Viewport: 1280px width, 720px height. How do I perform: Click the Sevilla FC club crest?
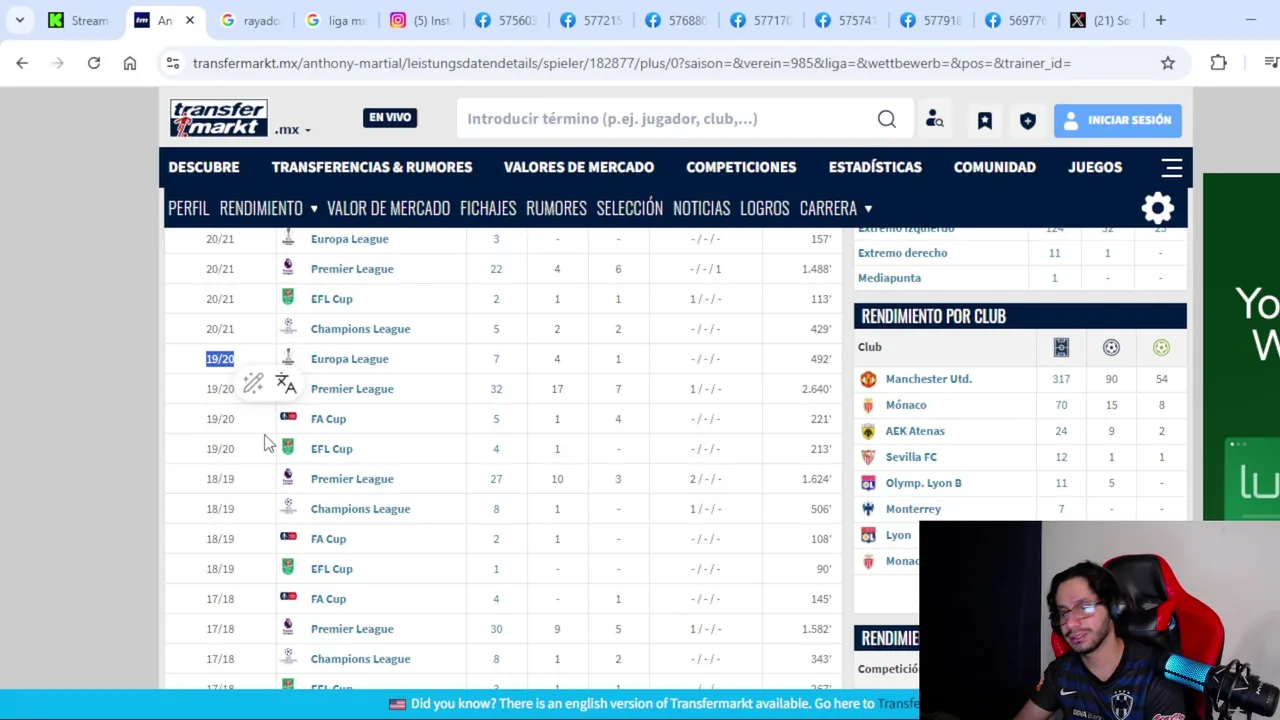pyautogui.click(x=868, y=457)
